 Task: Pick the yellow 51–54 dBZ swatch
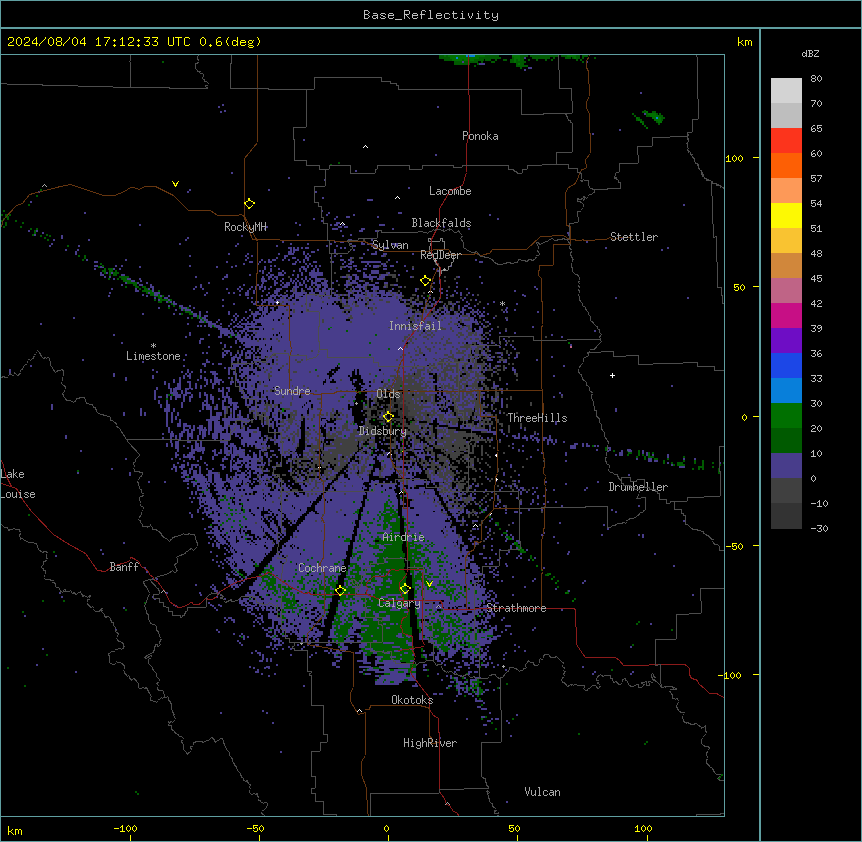[786, 215]
